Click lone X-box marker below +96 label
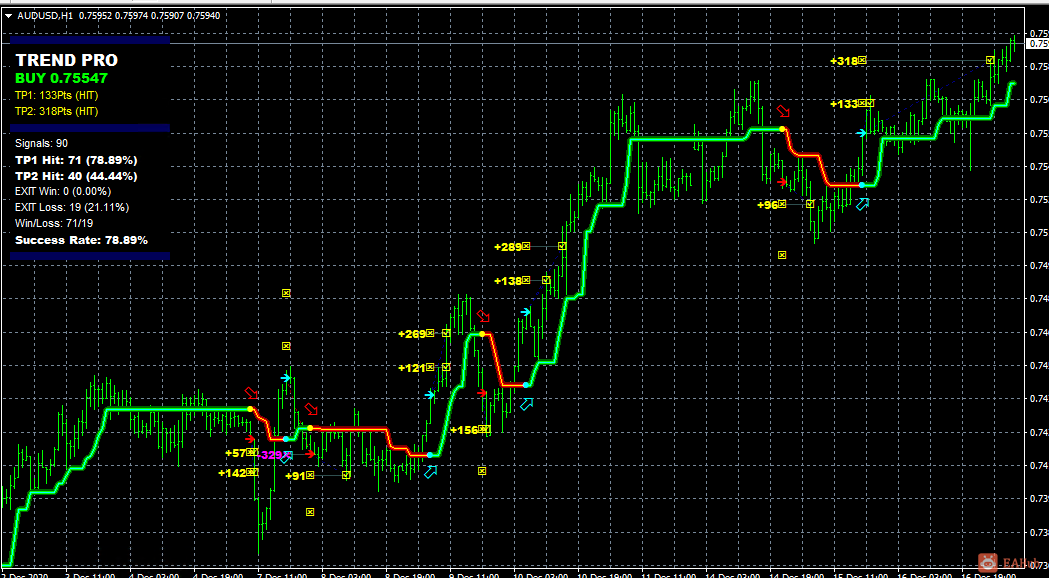The width and height of the screenshot is (1049, 578). 782,254
